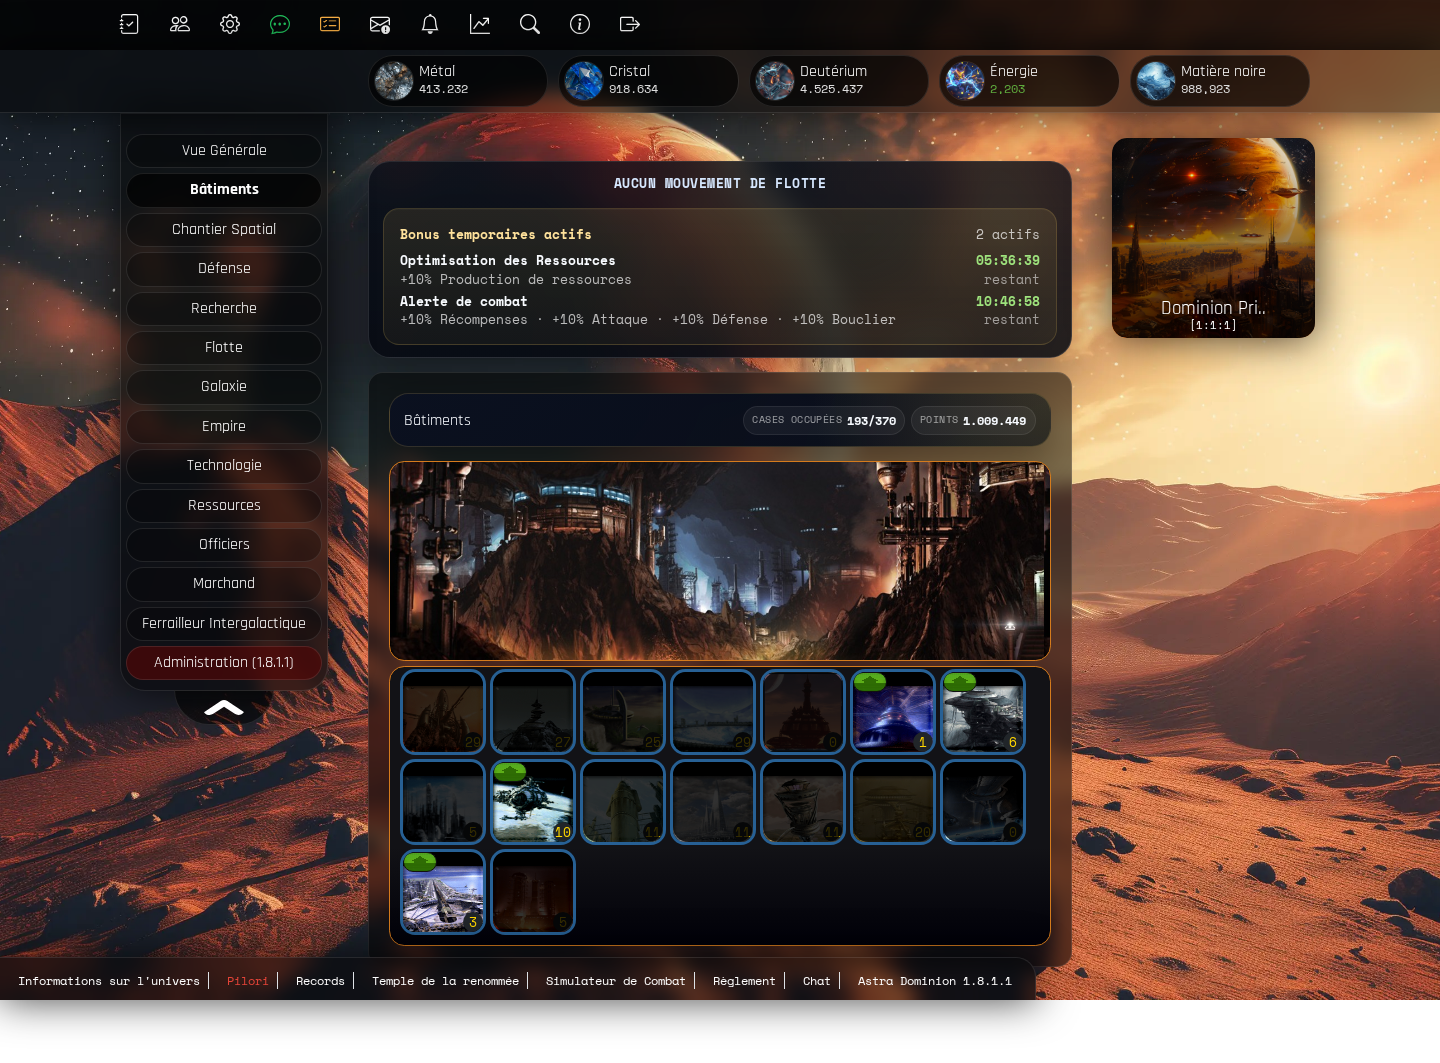Open the players/alliance group icon

180,24
